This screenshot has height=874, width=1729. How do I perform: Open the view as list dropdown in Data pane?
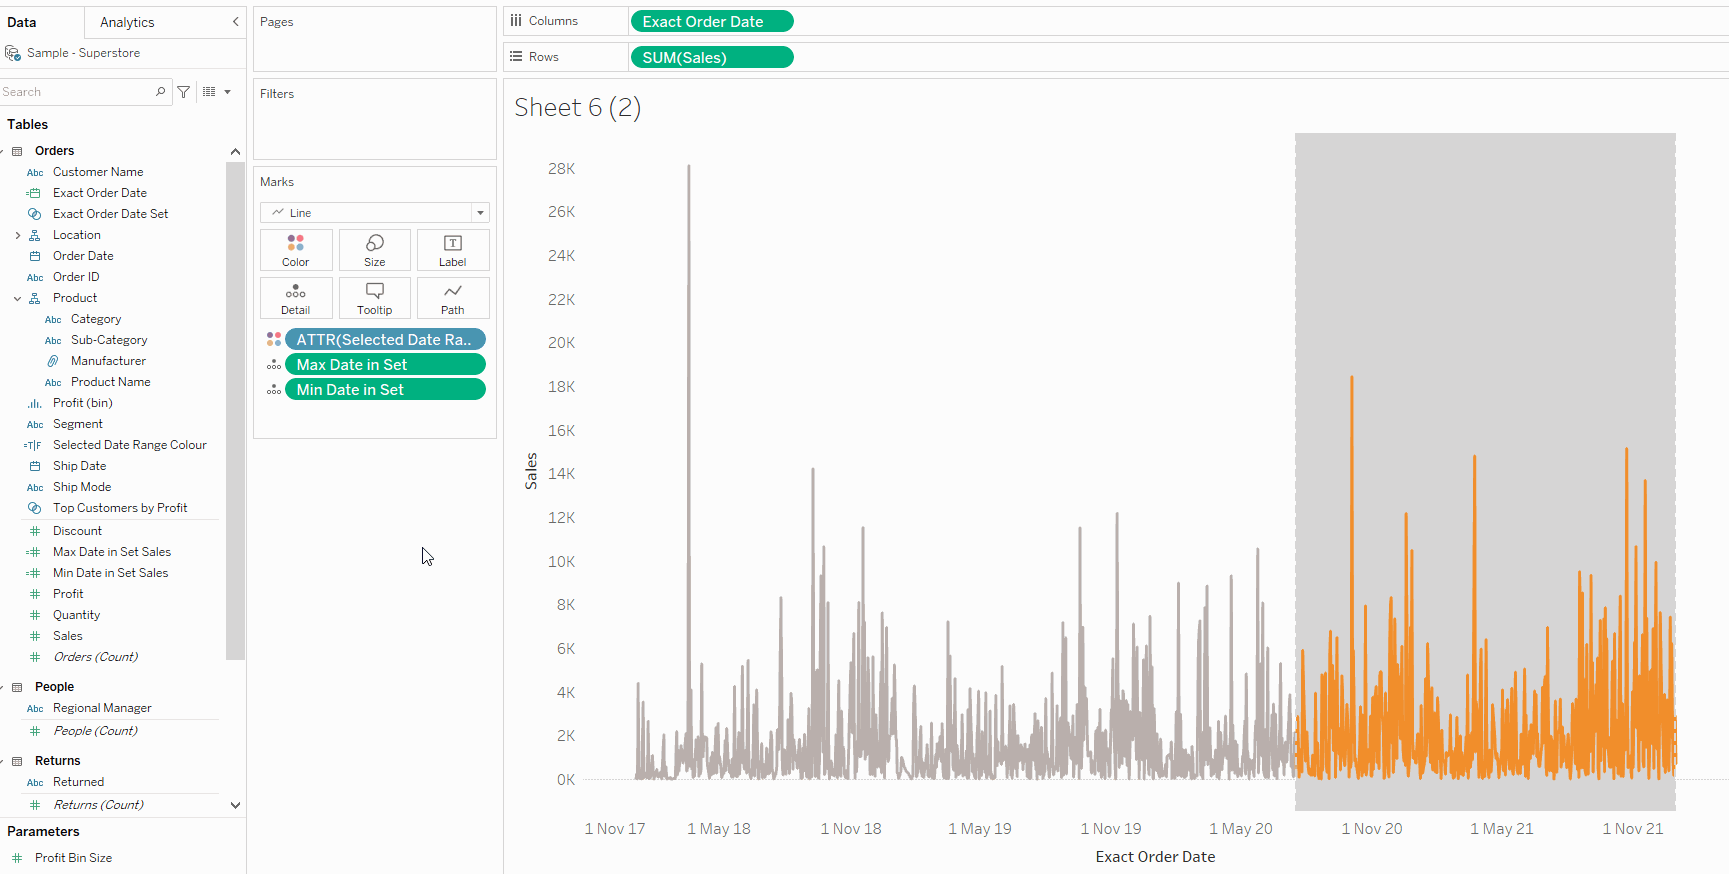point(217,92)
